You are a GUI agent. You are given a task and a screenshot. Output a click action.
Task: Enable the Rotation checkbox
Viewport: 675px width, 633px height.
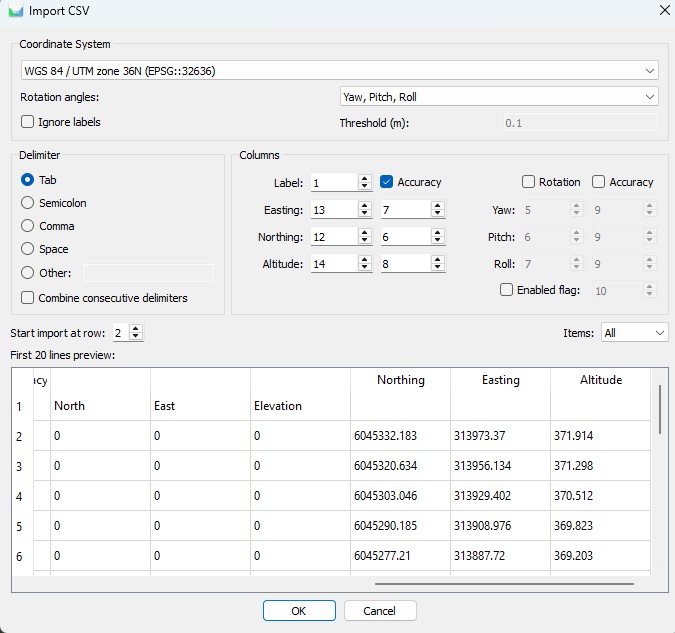pyautogui.click(x=528, y=182)
